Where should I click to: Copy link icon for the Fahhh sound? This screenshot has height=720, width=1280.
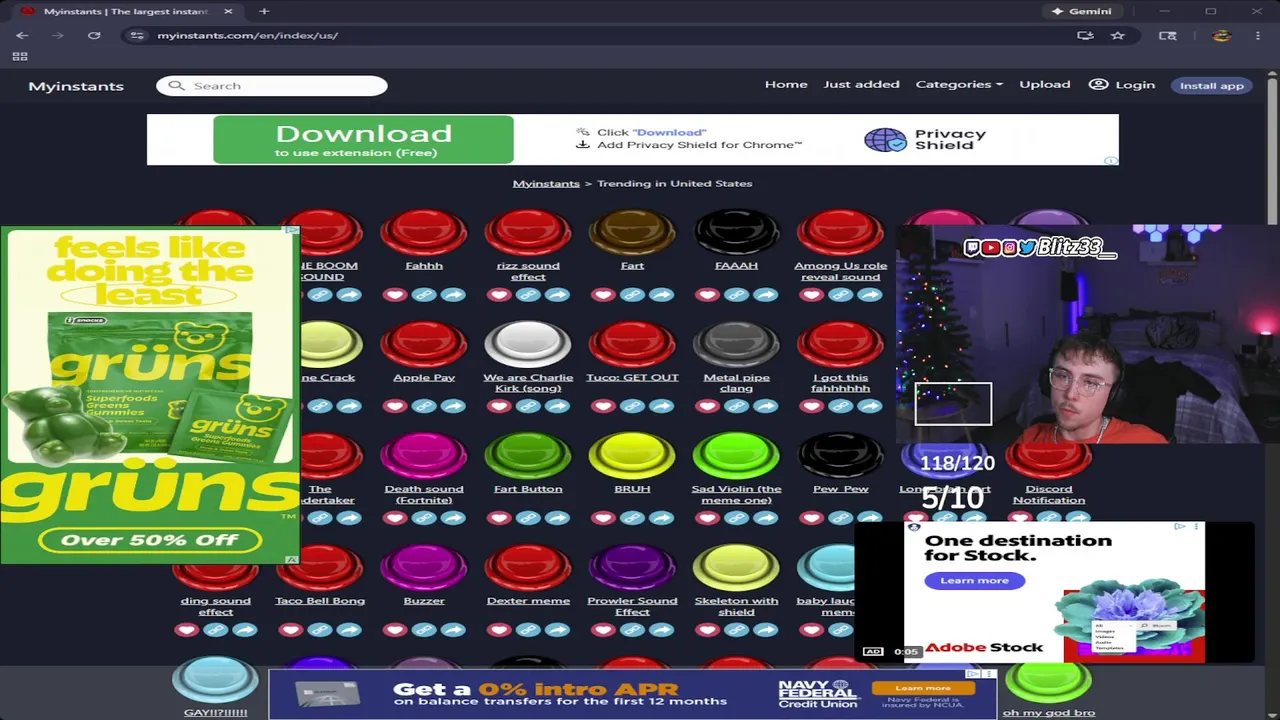(424, 295)
